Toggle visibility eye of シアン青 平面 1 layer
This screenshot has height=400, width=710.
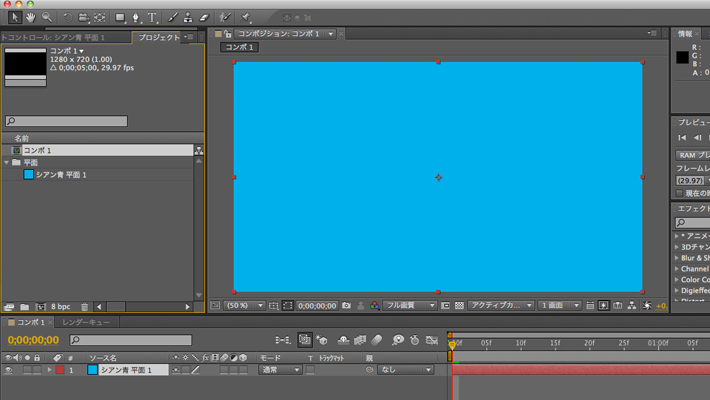tap(9, 370)
